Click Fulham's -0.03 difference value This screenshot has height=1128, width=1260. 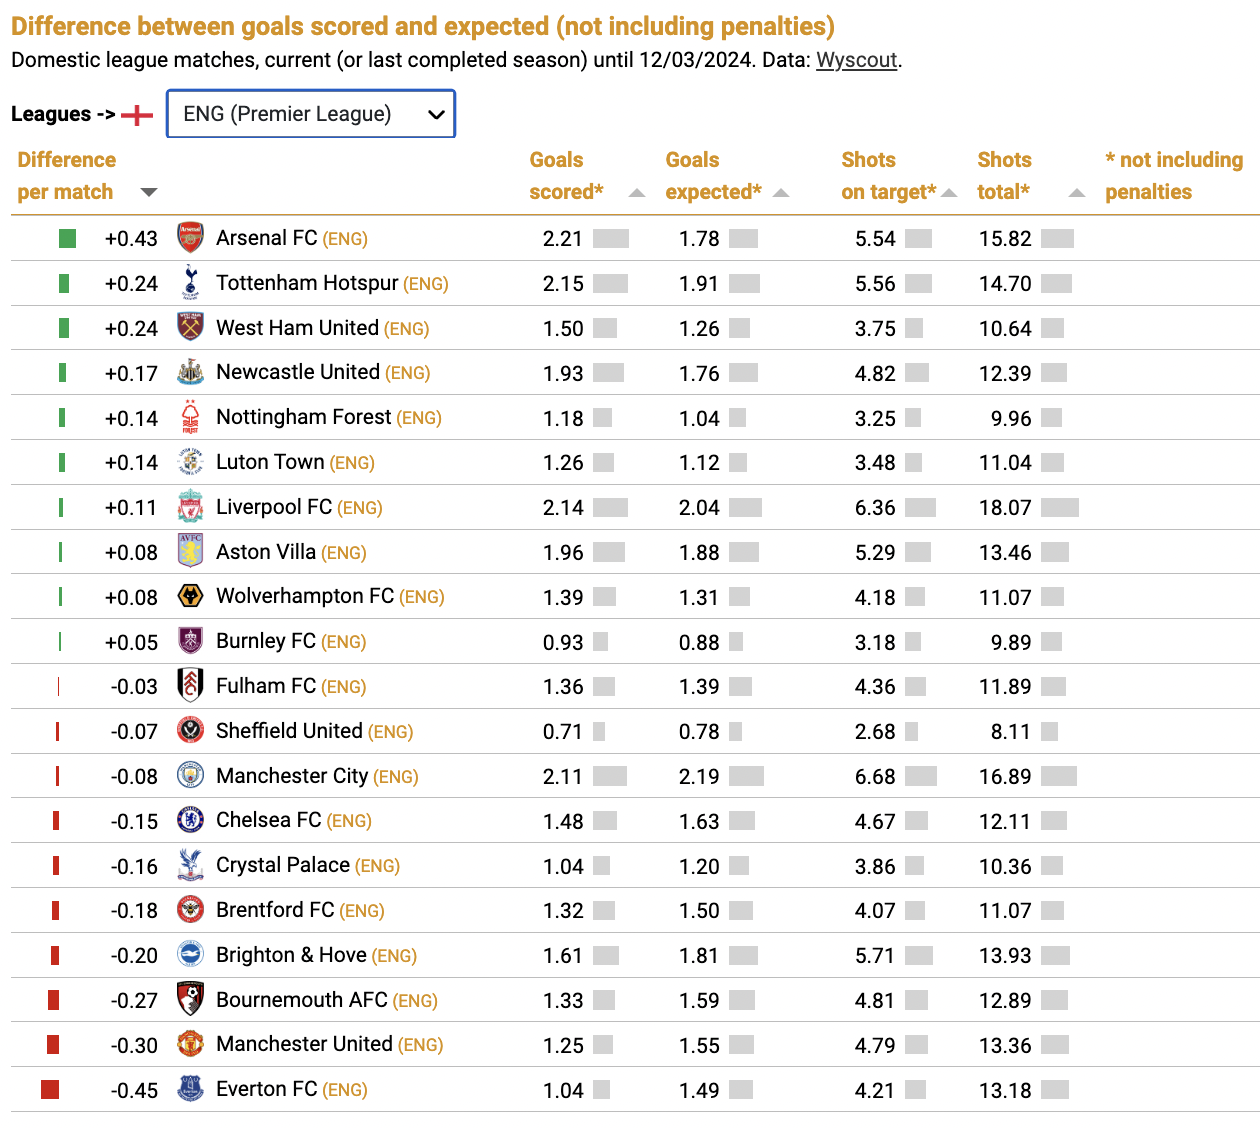coord(134,687)
